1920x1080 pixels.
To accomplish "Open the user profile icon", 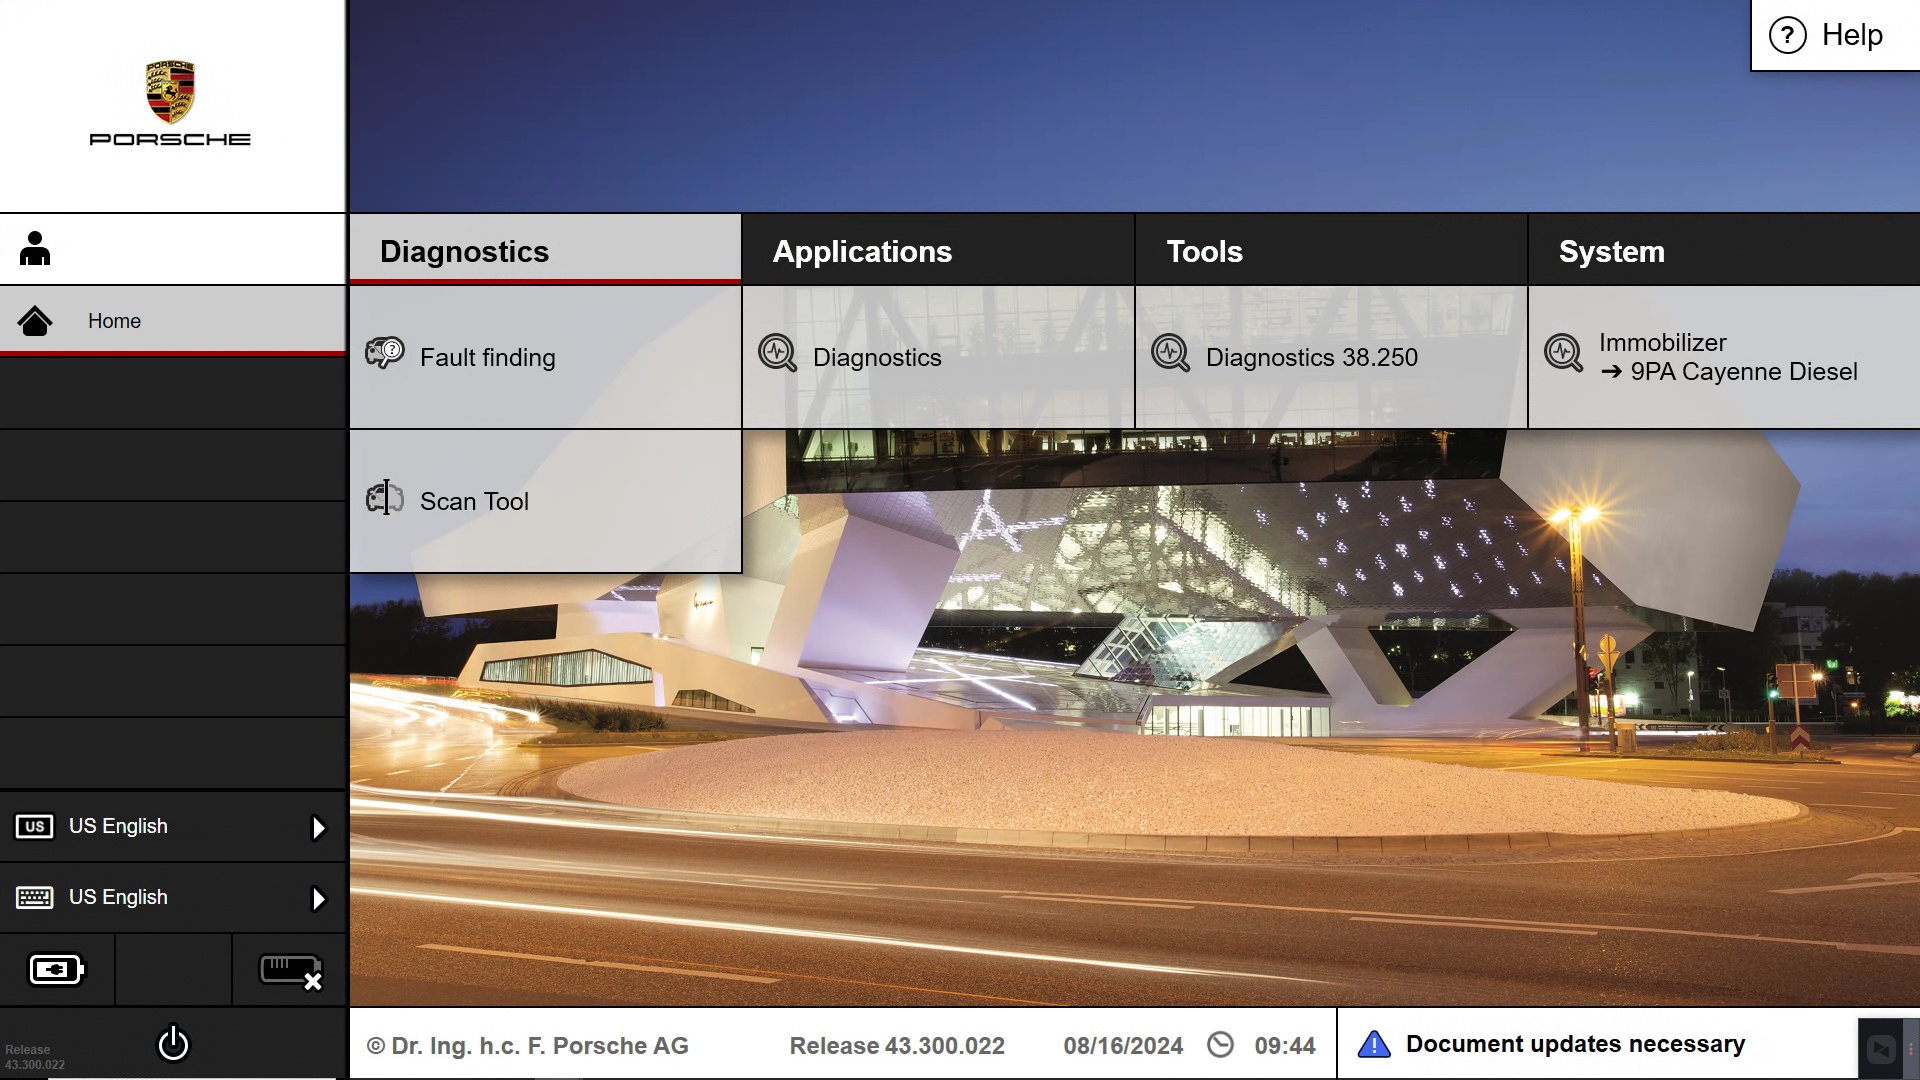I will 35,249.
